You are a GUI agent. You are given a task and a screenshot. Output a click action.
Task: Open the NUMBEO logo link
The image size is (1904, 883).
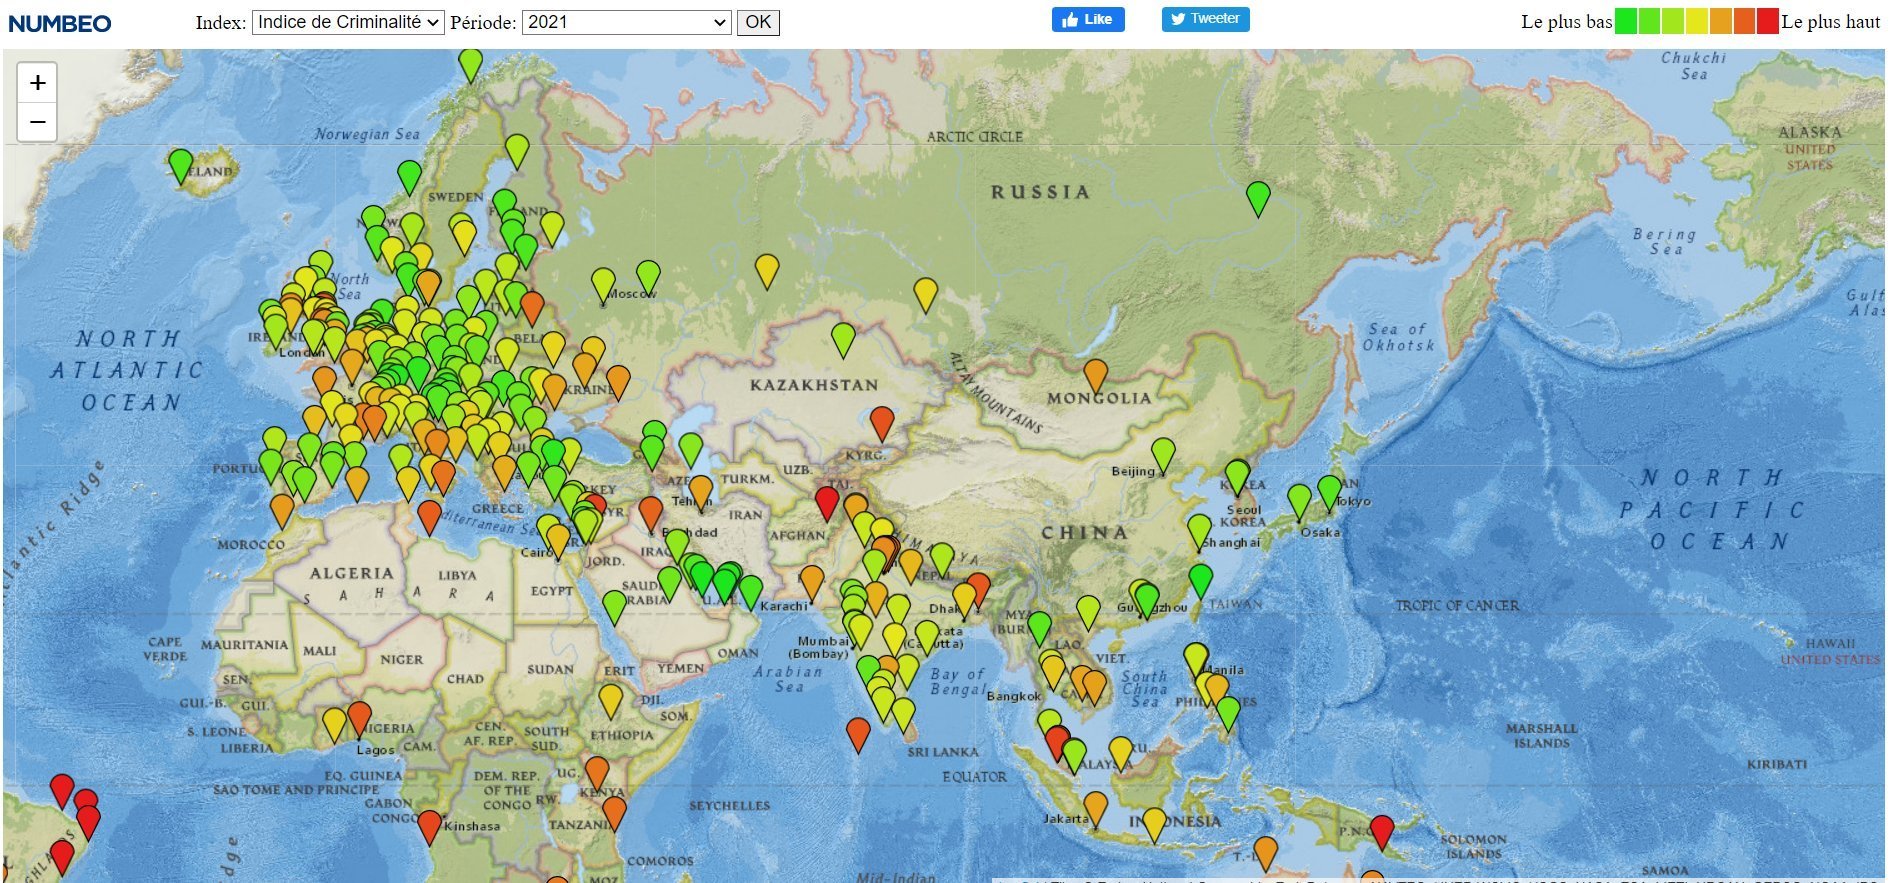click(x=60, y=23)
